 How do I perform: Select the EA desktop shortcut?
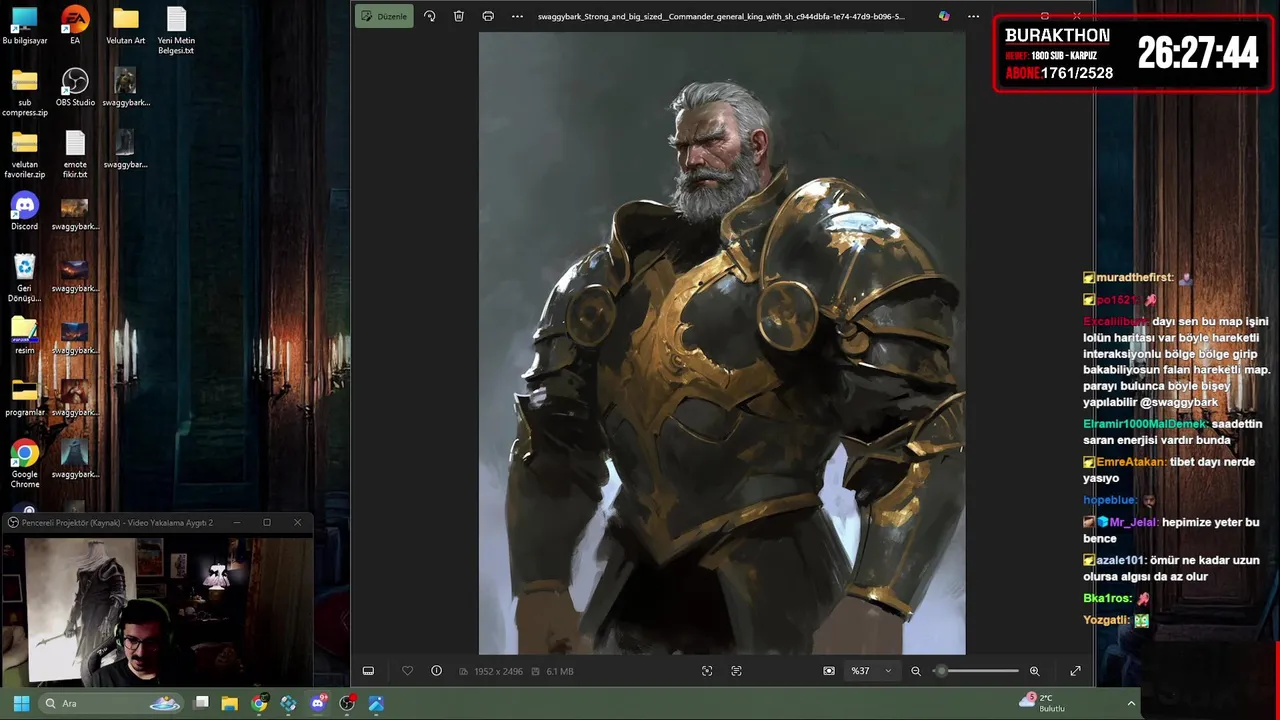(x=75, y=26)
